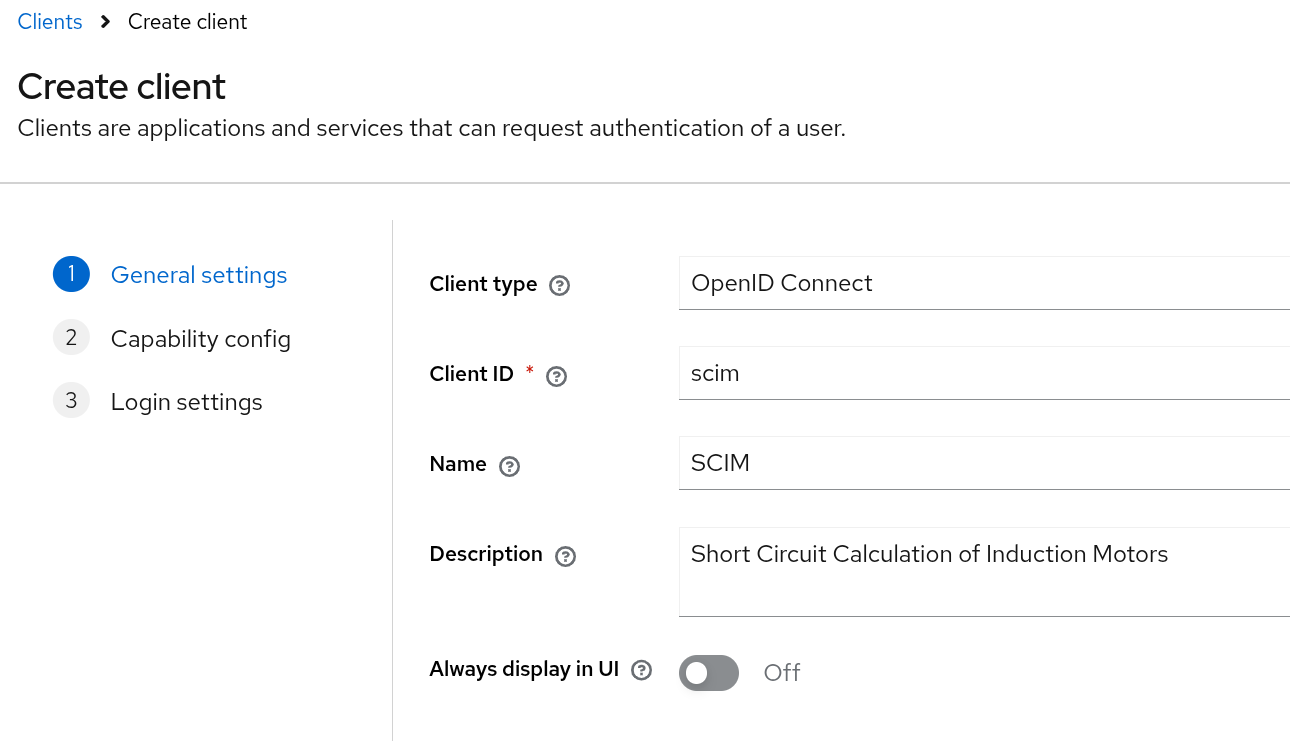Click the Create client breadcrumb item
Image resolution: width=1290 pixels, height=741 pixels.
coord(187,22)
